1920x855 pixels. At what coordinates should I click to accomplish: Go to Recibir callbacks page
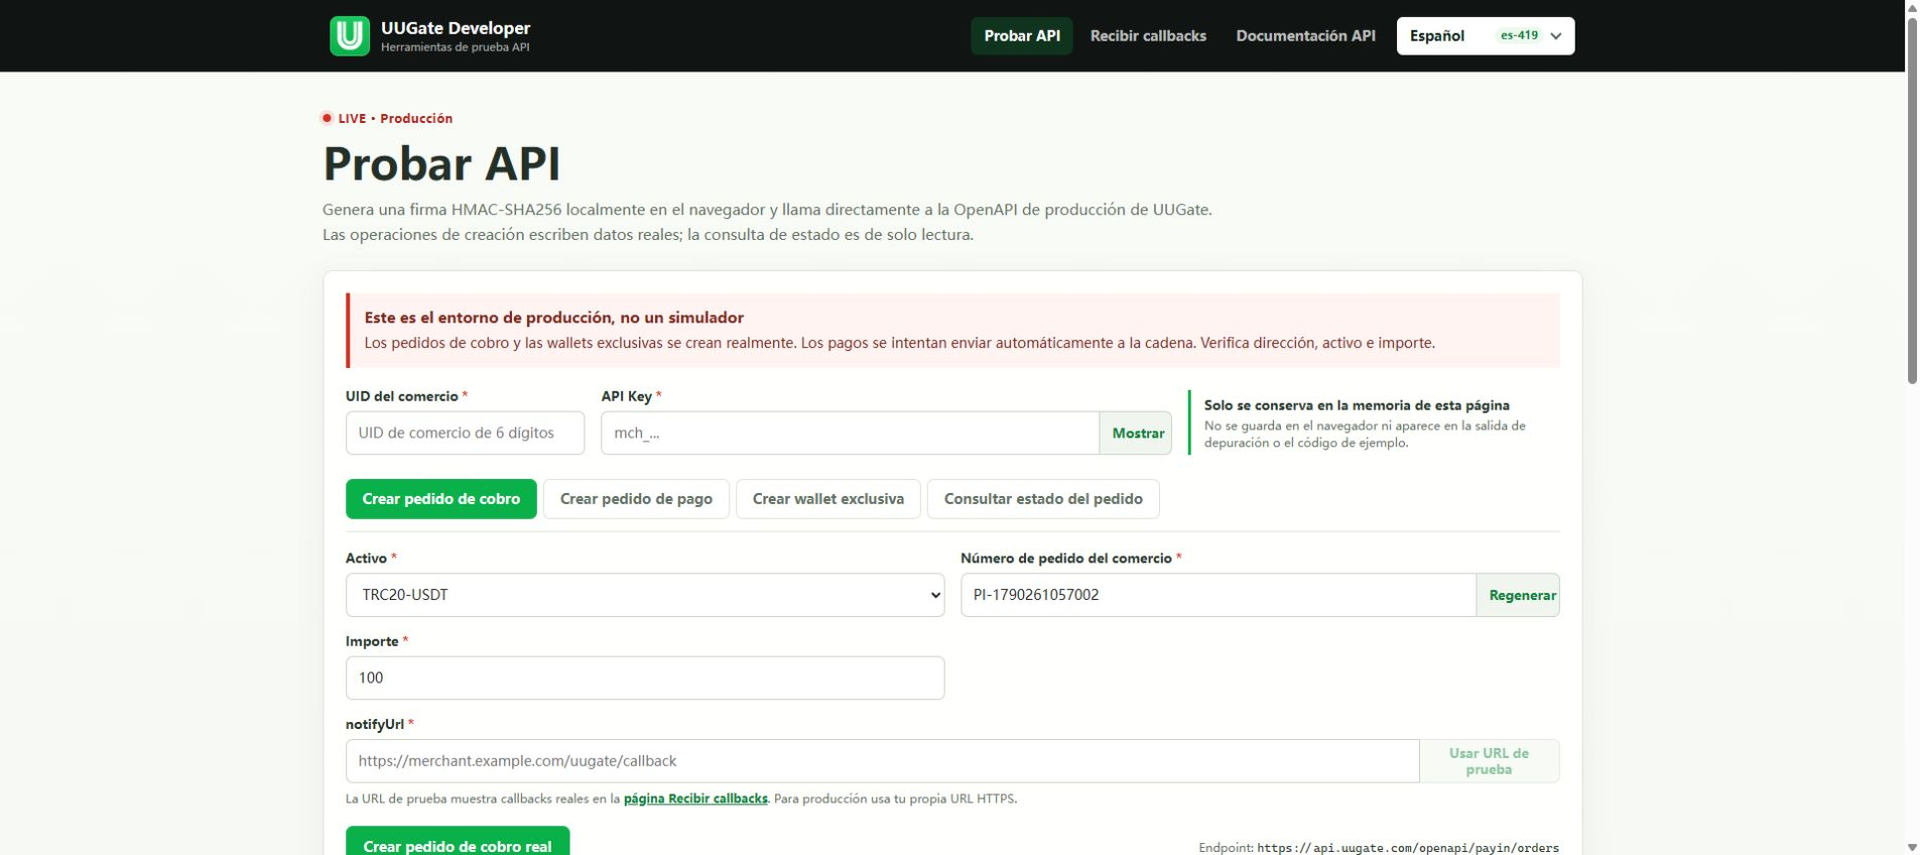[1148, 36]
